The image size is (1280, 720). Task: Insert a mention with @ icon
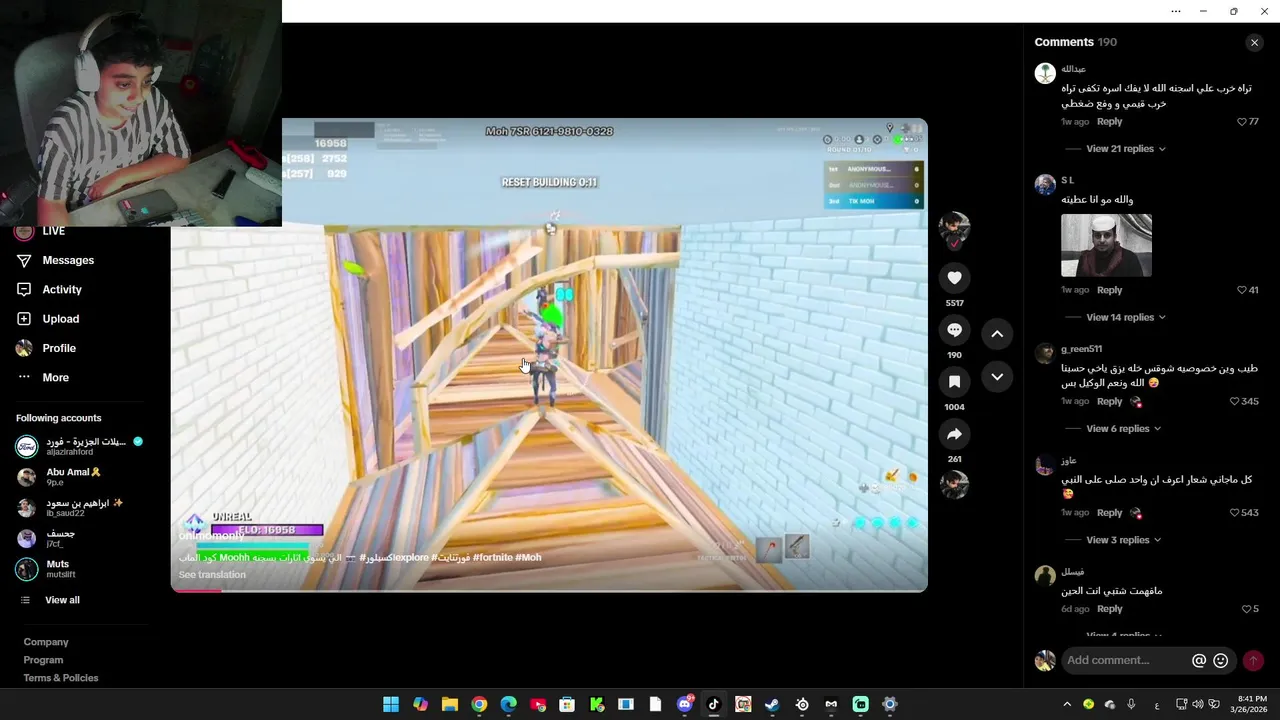click(x=1199, y=661)
